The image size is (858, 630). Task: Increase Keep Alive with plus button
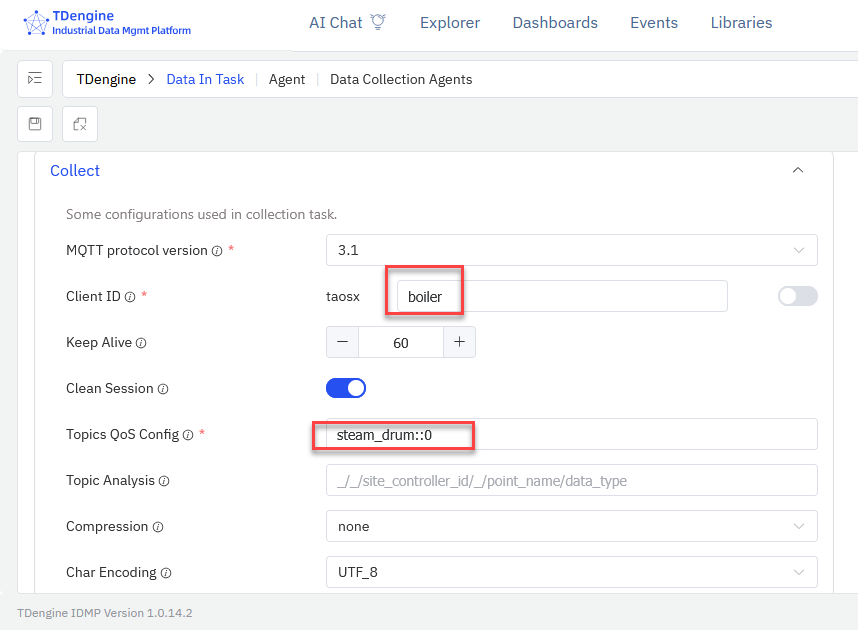coord(459,342)
